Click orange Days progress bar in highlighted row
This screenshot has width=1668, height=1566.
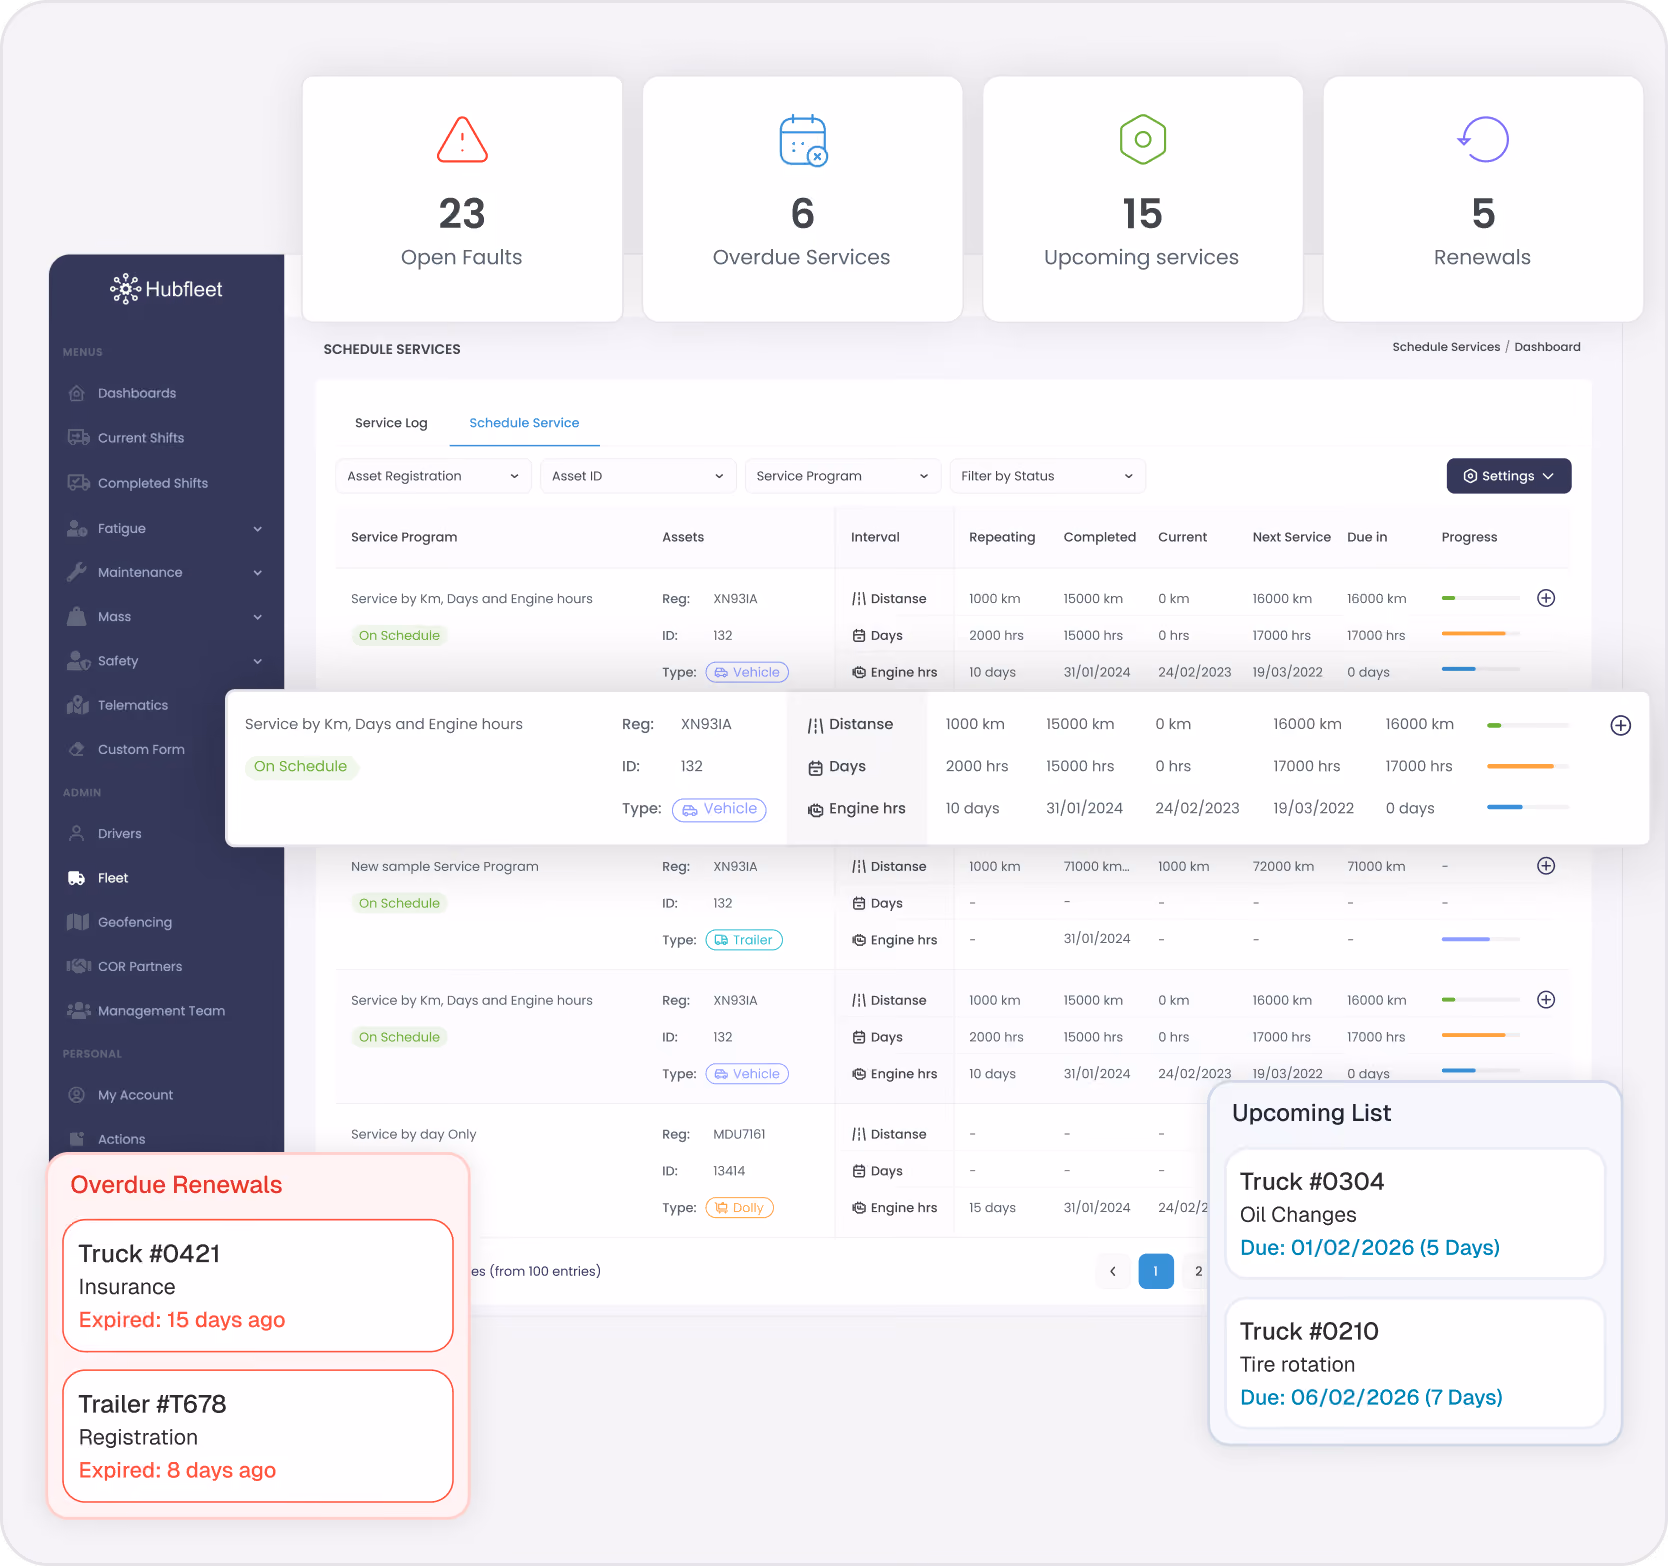(x=1528, y=766)
